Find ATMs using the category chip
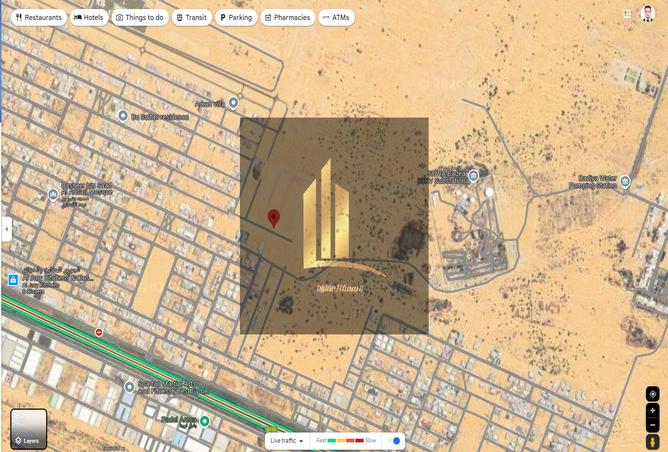 click(336, 17)
